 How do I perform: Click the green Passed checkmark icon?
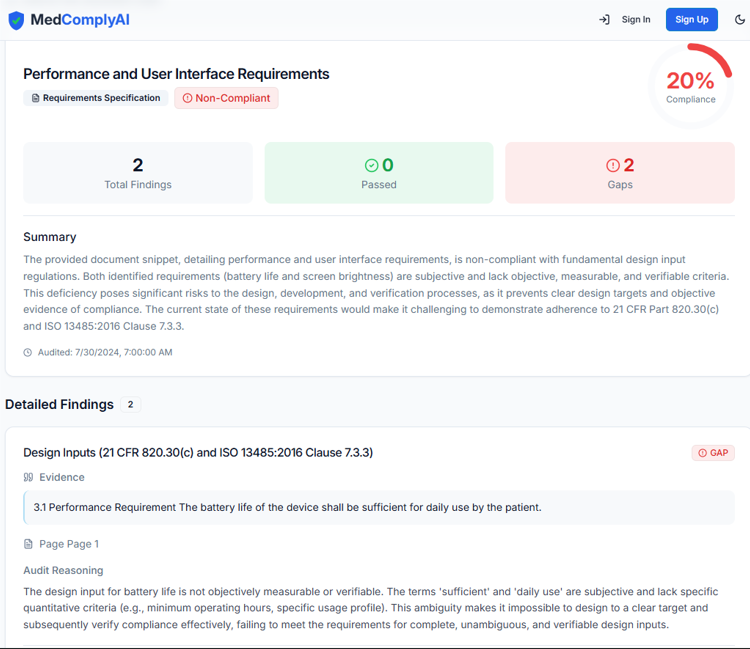[x=372, y=165]
